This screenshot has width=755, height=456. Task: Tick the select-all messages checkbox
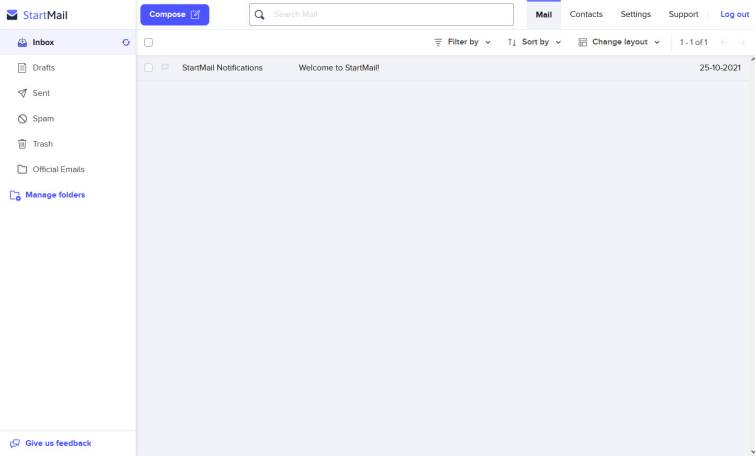coord(148,42)
